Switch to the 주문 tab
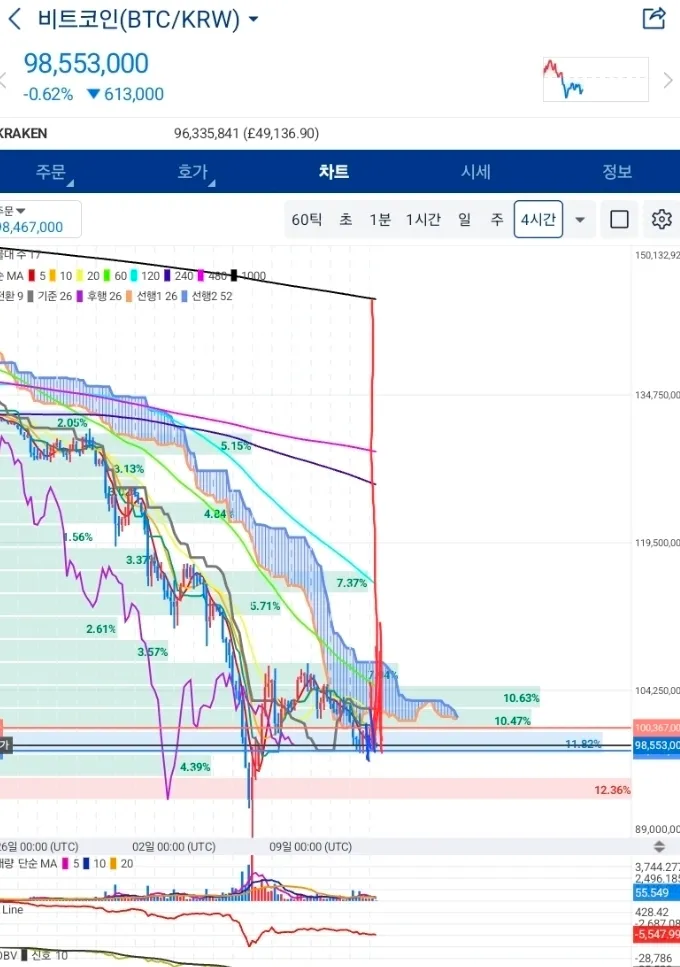 point(51,171)
